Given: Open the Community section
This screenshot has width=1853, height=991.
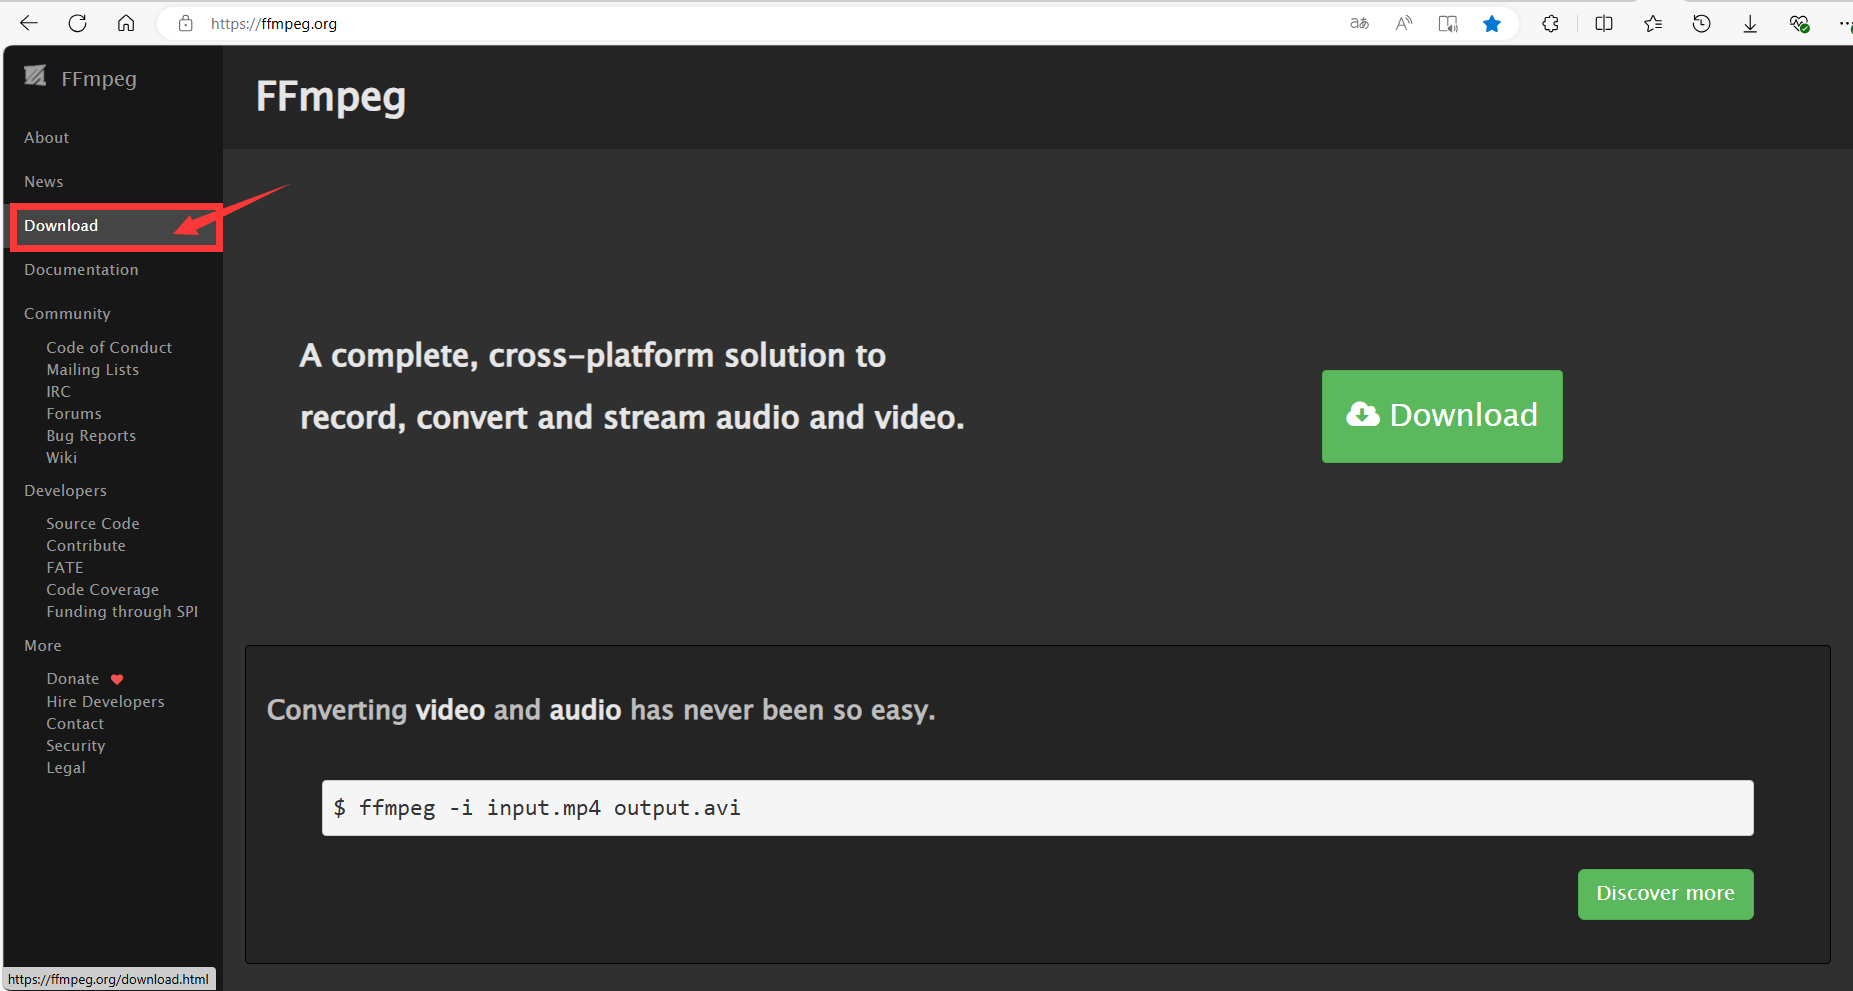Looking at the screenshot, I should 67,314.
